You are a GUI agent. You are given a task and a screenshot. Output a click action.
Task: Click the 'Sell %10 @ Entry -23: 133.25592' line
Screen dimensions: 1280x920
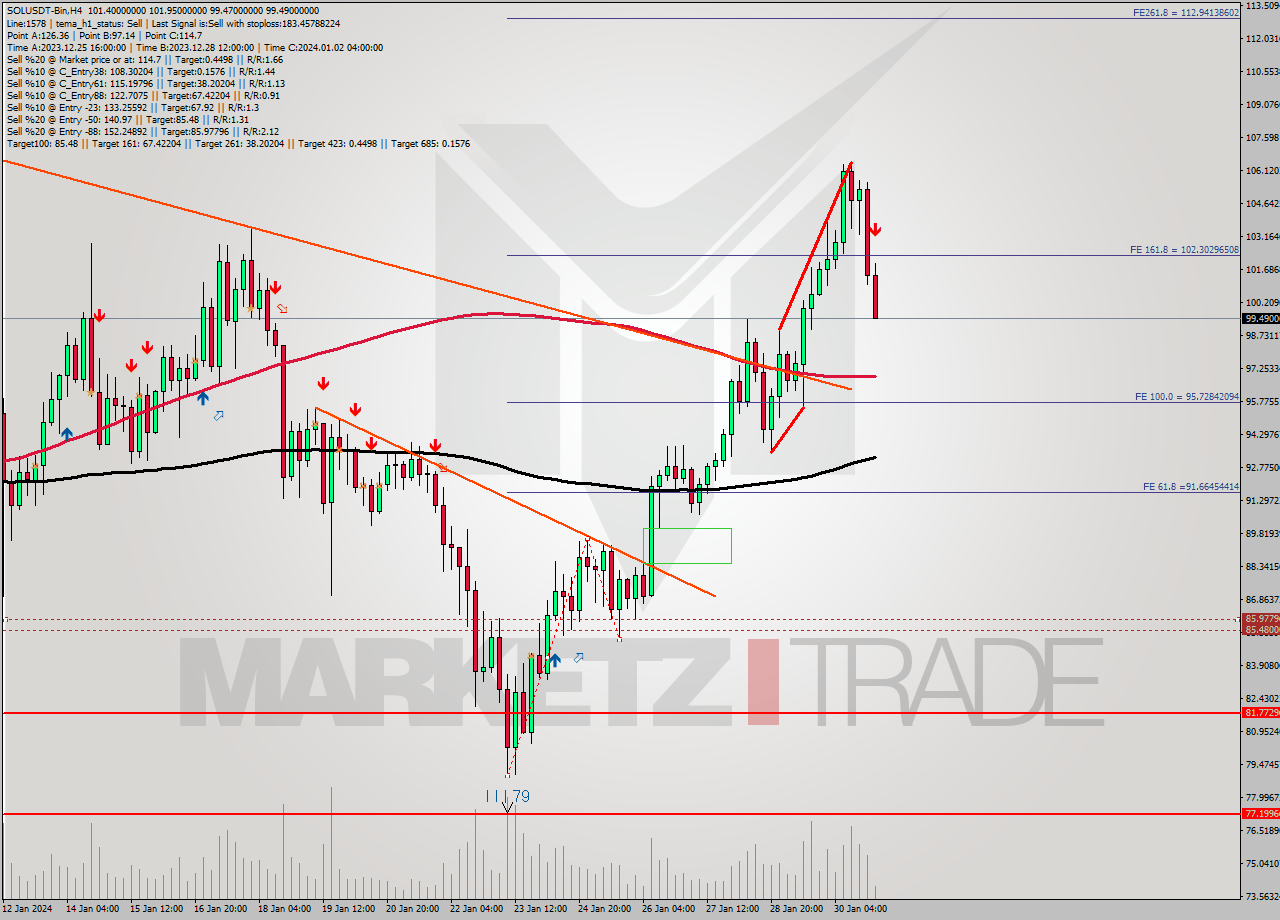[x=132, y=108]
